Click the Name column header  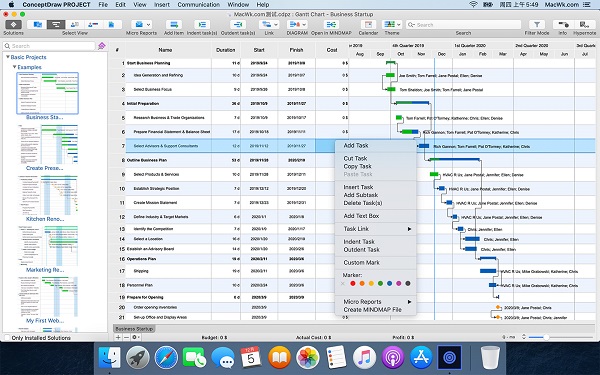point(165,50)
